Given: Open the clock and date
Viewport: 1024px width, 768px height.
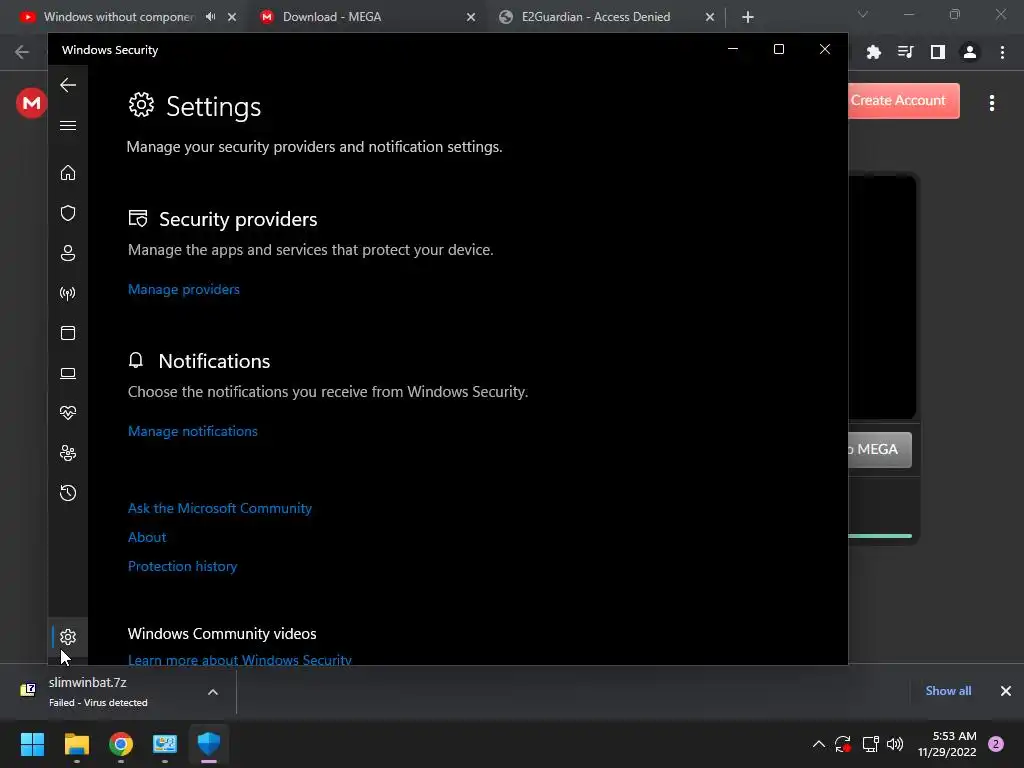Looking at the screenshot, I should [947, 744].
